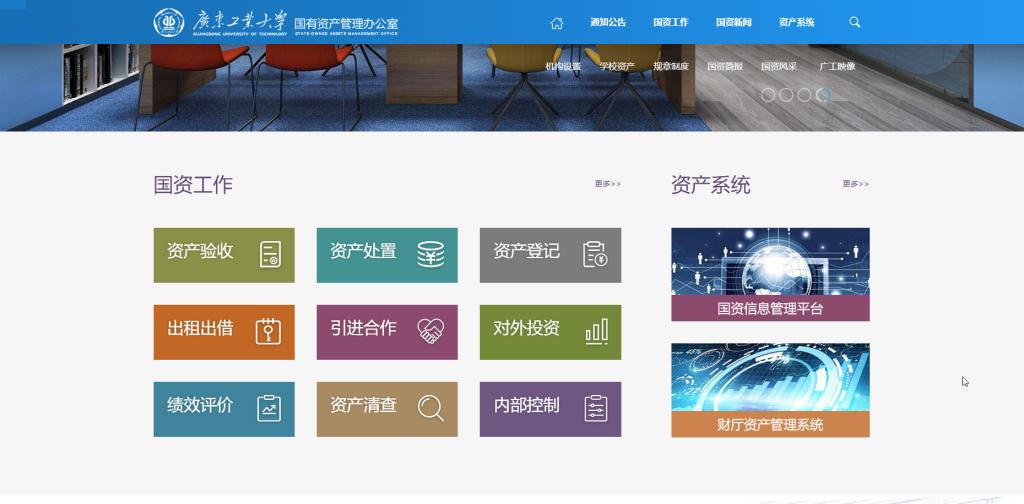Image resolution: width=1024 pixels, height=504 pixels.
Task: Open the 国资新闻 menu item
Action: (733, 23)
